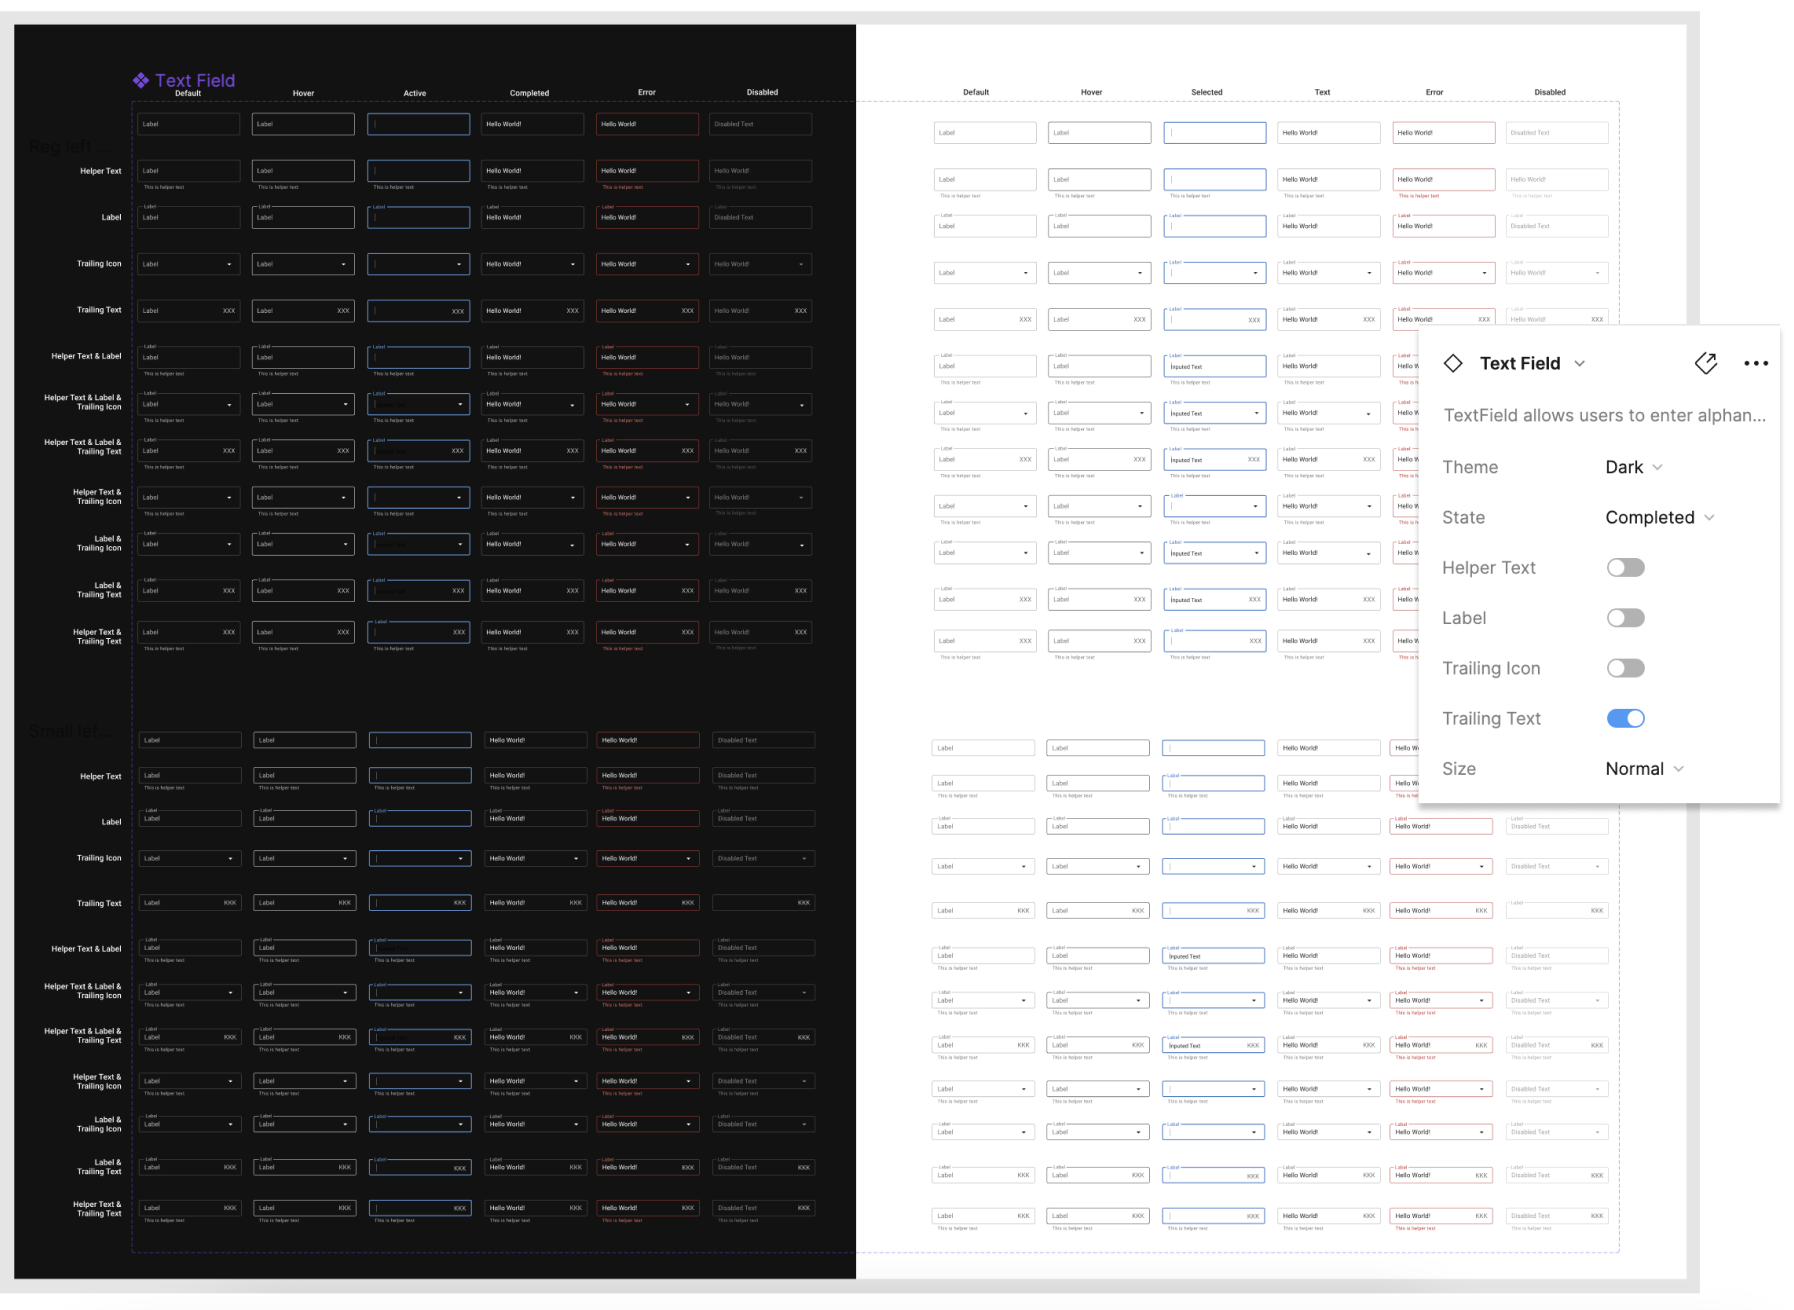This screenshot has height=1310, width=1794.
Task: Click the go to main component icon
Action: point(1706,363)
